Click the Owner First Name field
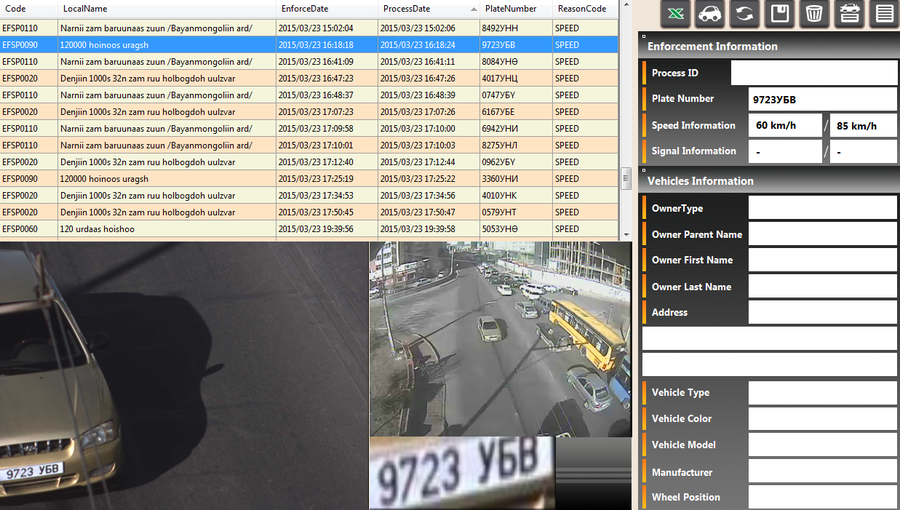 pyautogui.click(x=822, y=260)
